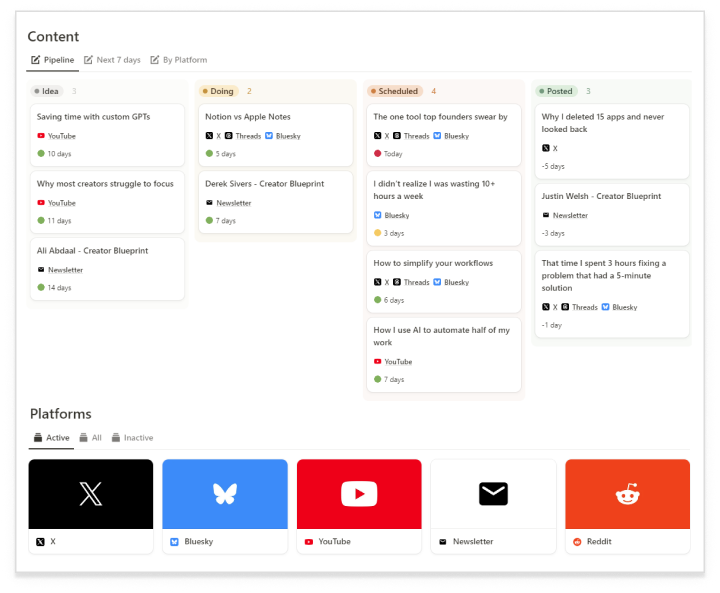Open 'Why most creators struggle to focus' card

click(107, 202)
